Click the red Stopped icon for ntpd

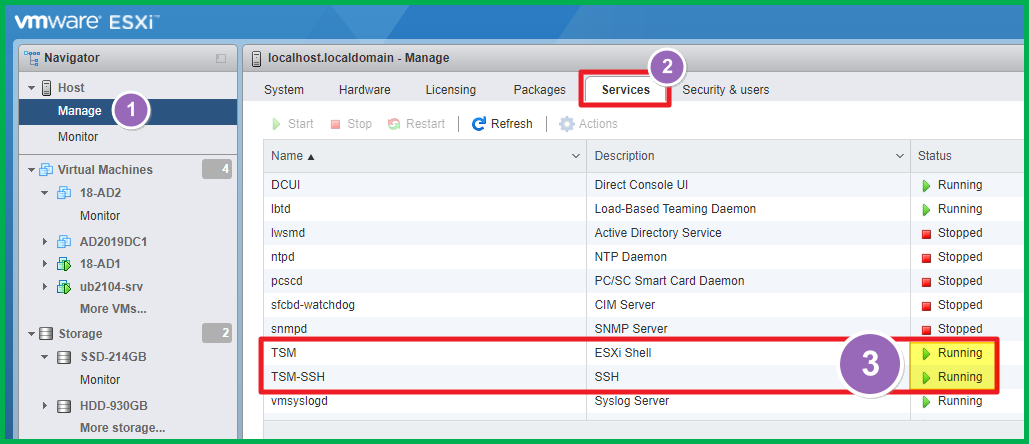[x=927, y=258]
